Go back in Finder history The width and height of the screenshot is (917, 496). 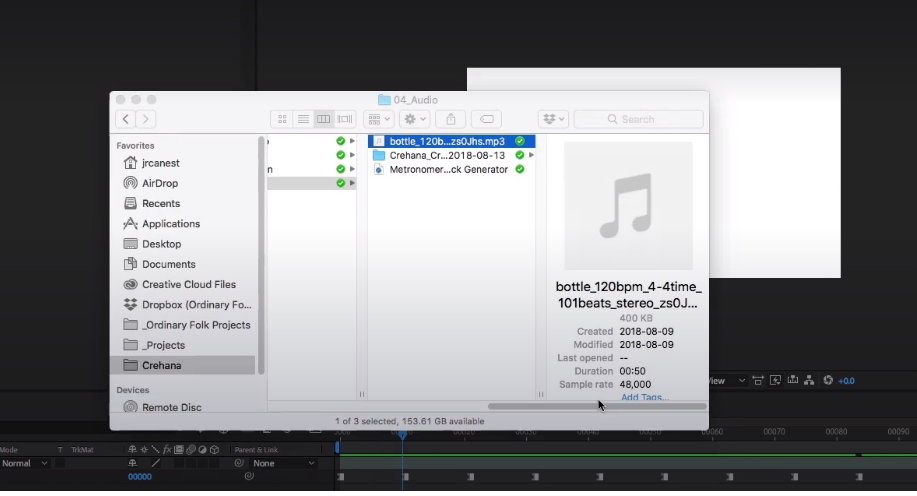coord(126,119)
